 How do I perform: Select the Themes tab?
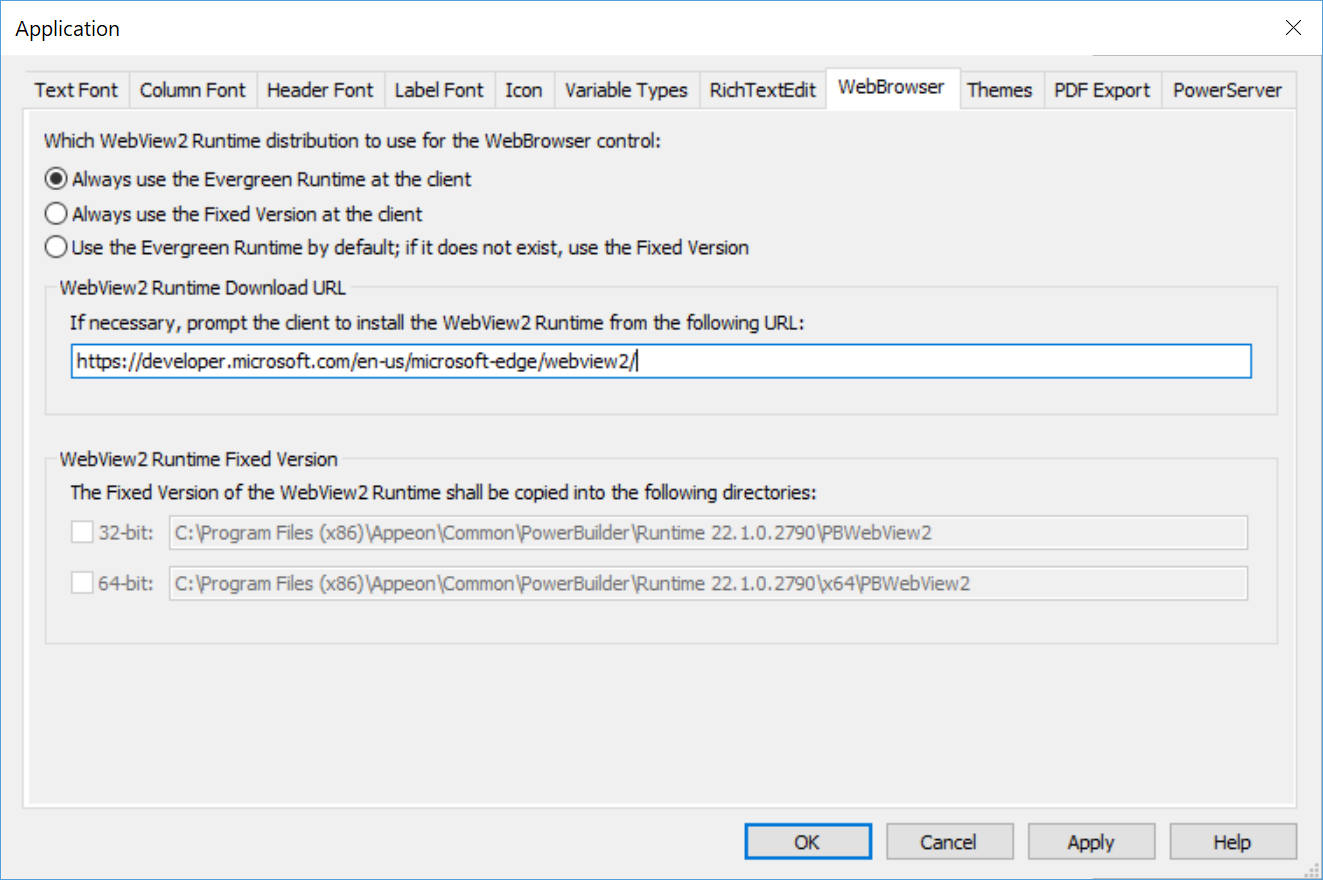pyautogui.click(x=999, y=90)
